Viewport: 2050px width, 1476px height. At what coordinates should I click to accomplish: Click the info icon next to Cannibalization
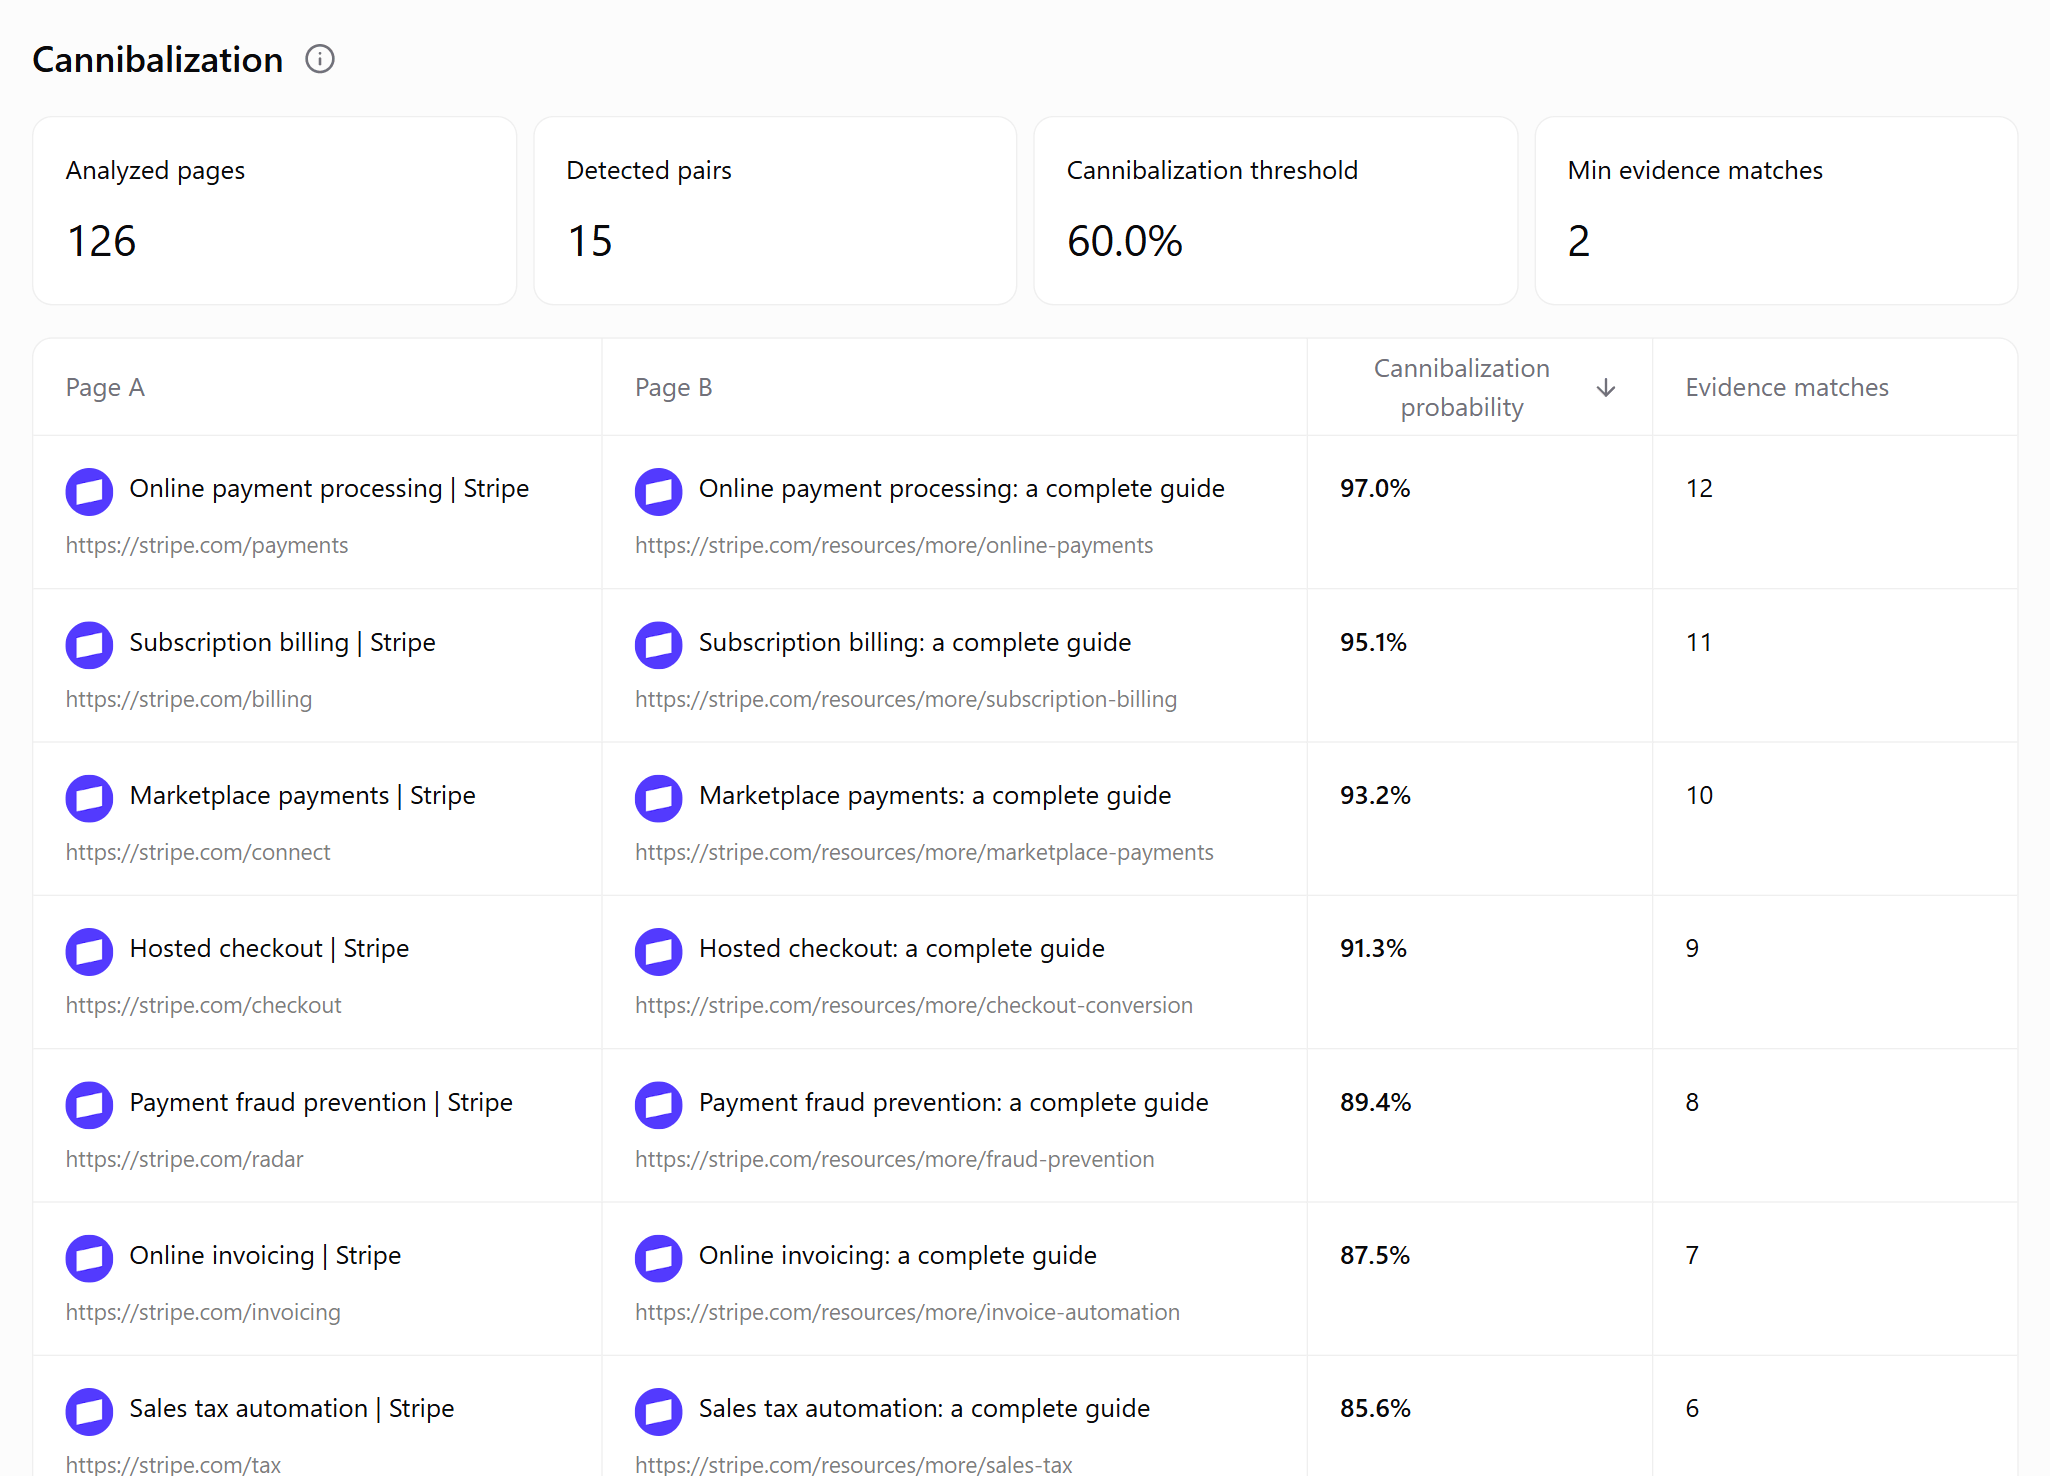pos(320,60)
